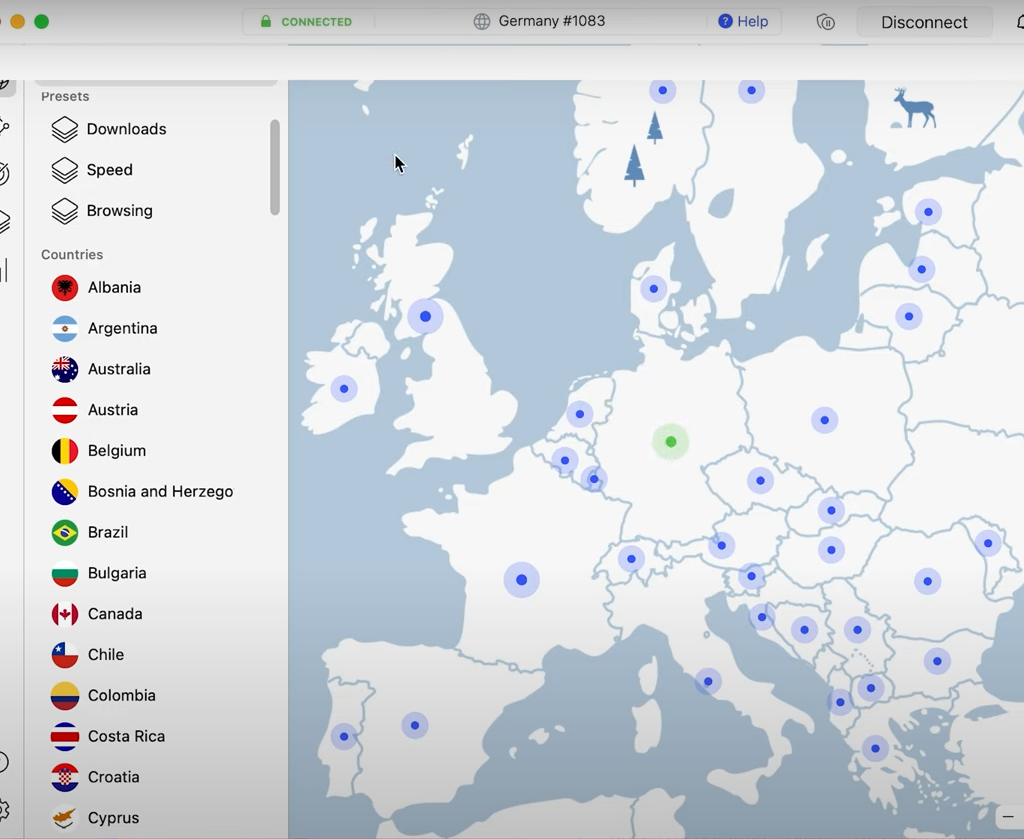Click the Bulgaria map pin

tap(937, 661)
